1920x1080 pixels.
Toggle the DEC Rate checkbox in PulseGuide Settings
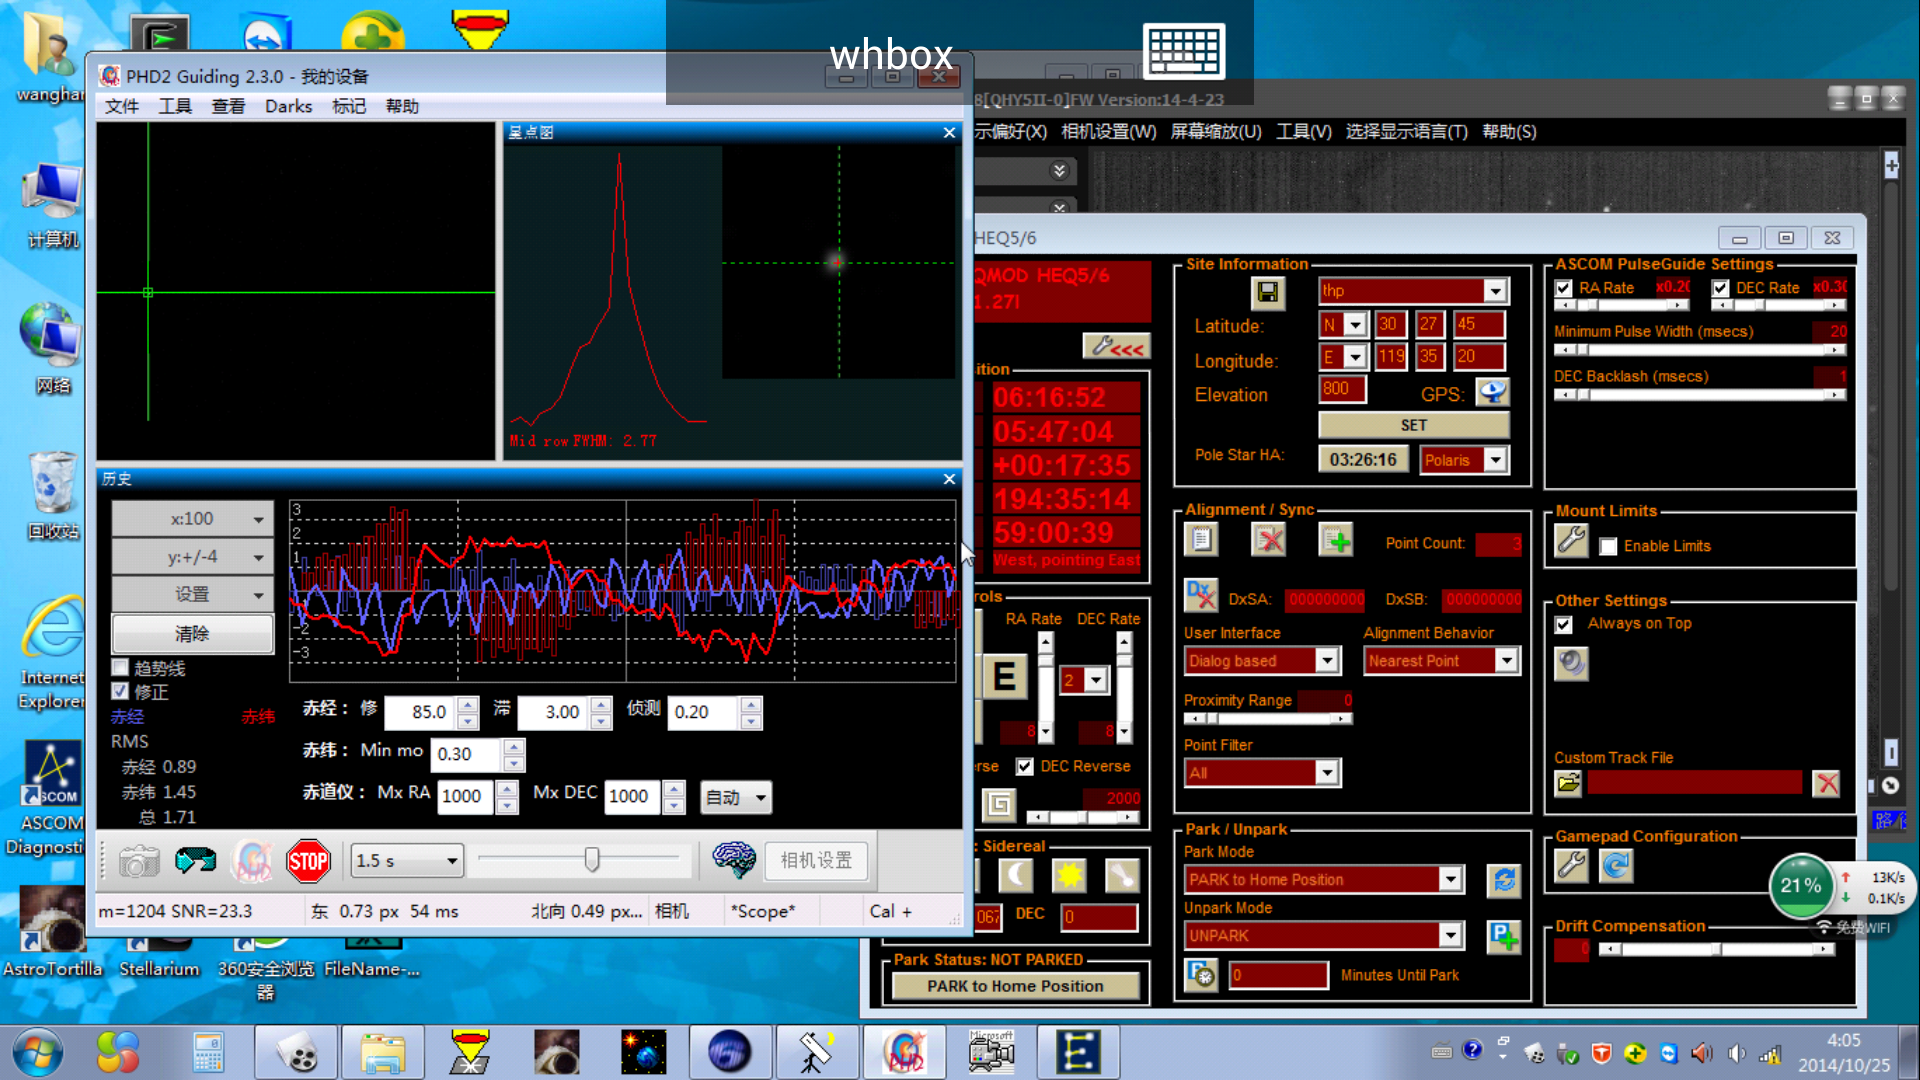[x=1721, y=288]
